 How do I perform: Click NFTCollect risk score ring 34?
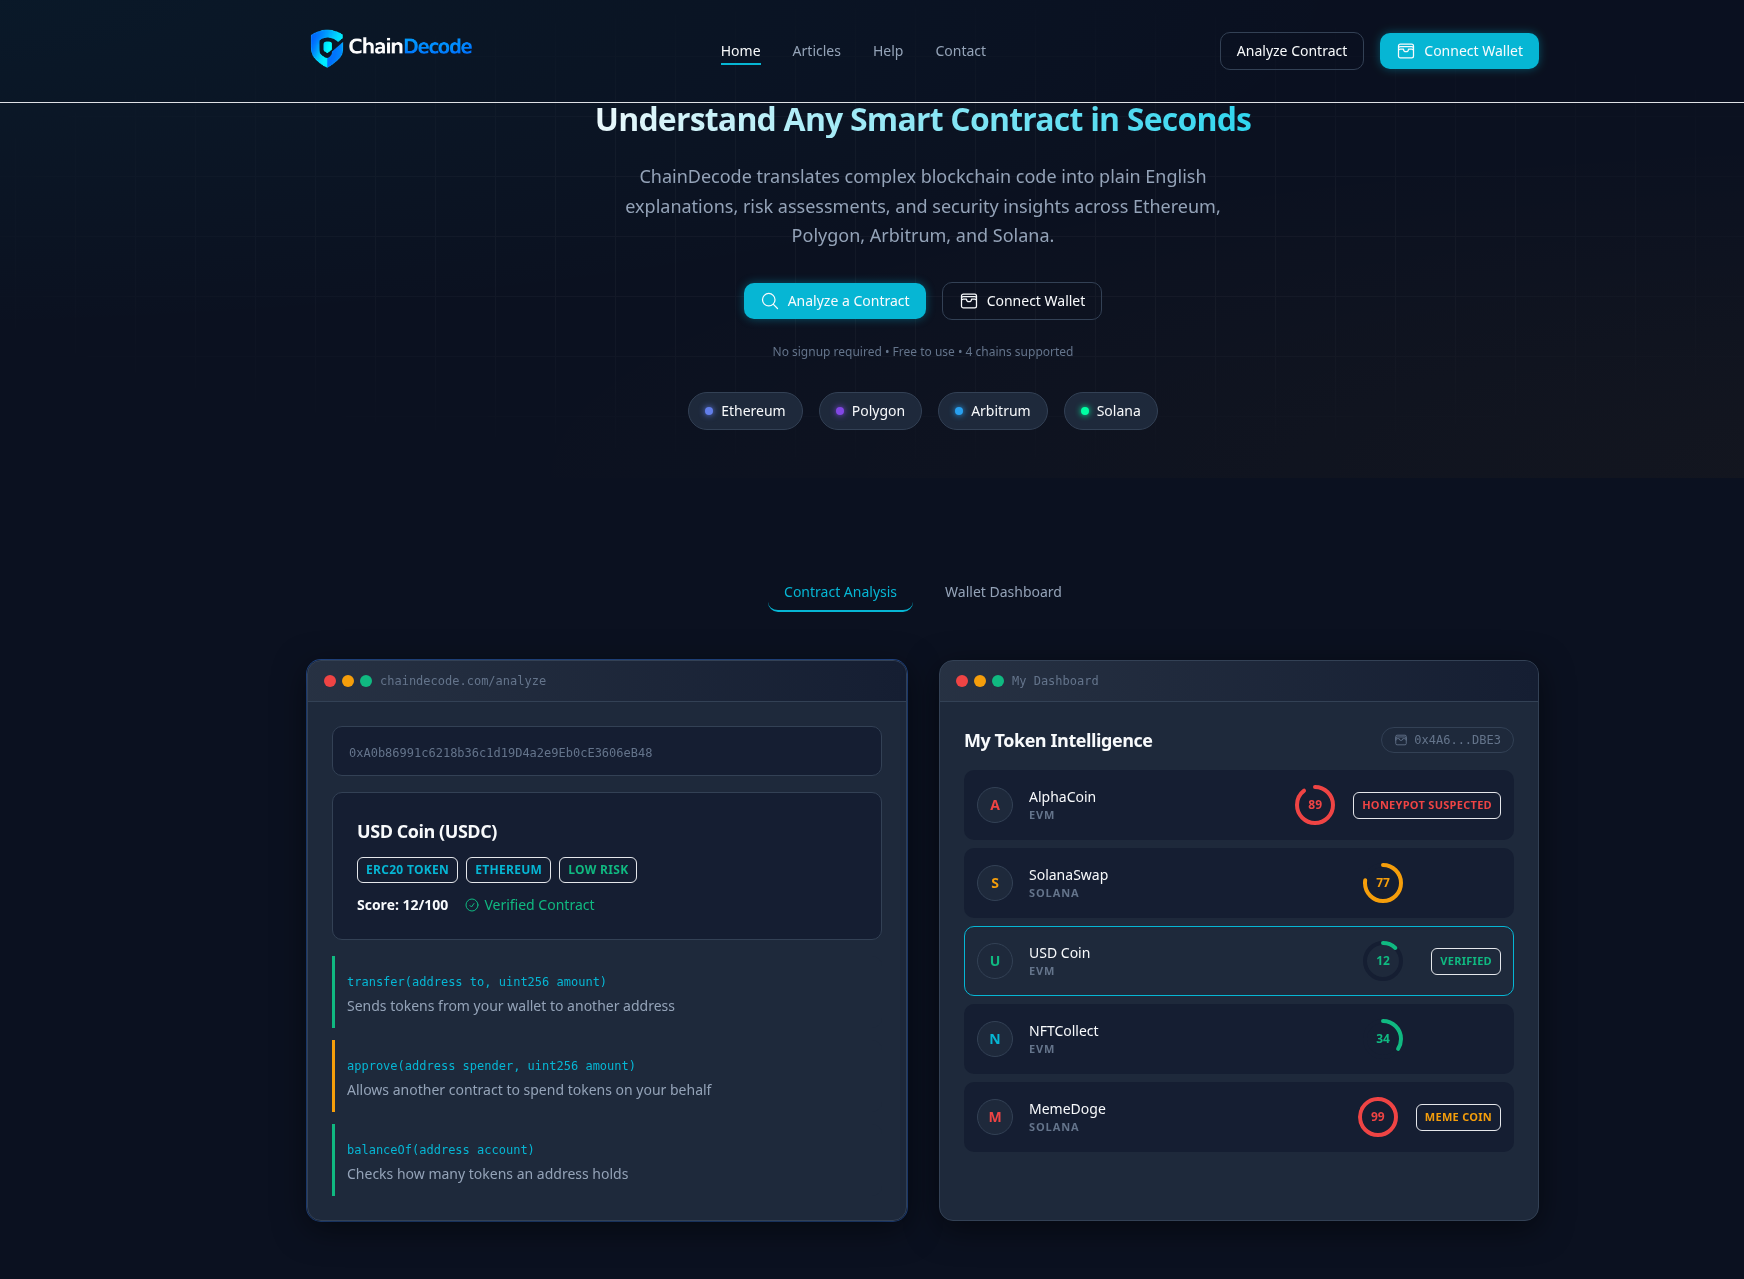pos(1383,1039)
